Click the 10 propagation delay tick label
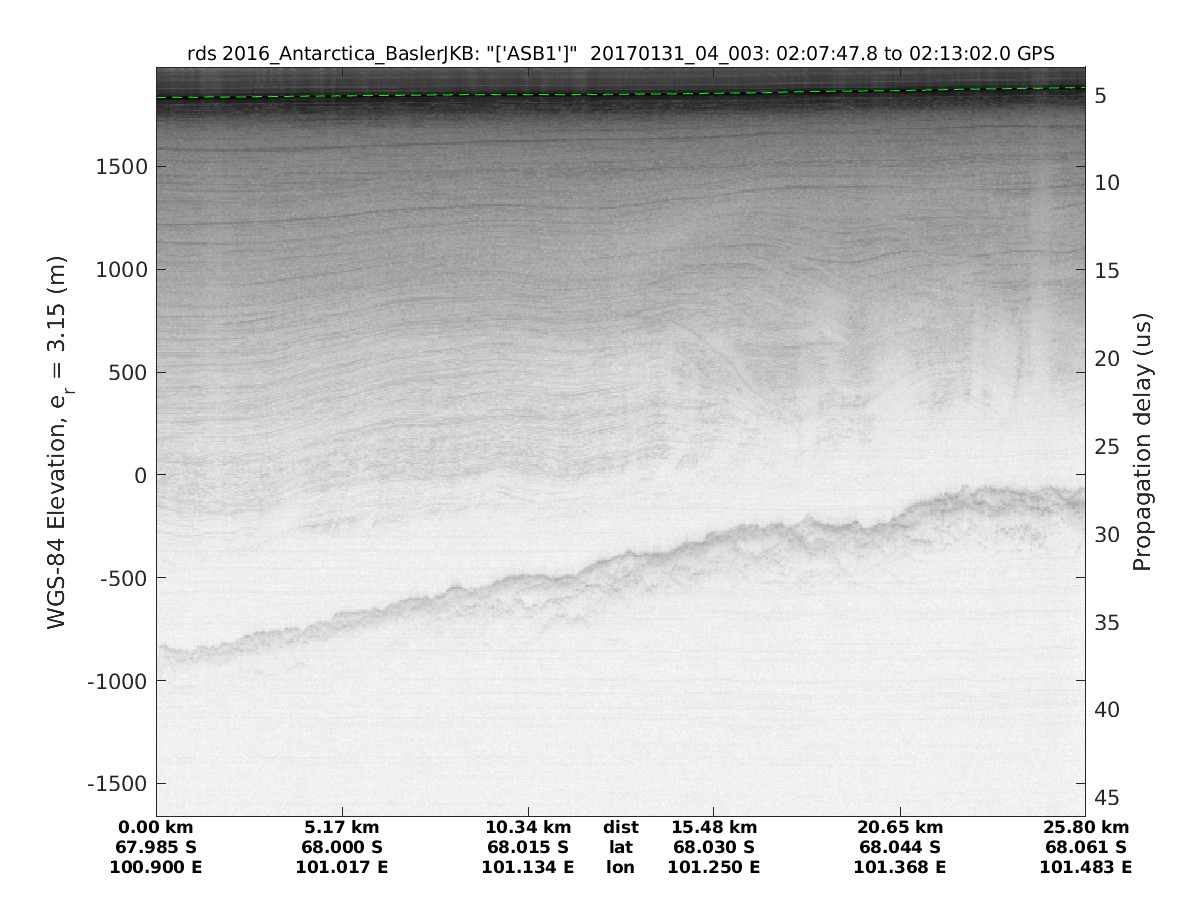The height and width of the screenshot is (900, 1200). point(1106,183)
